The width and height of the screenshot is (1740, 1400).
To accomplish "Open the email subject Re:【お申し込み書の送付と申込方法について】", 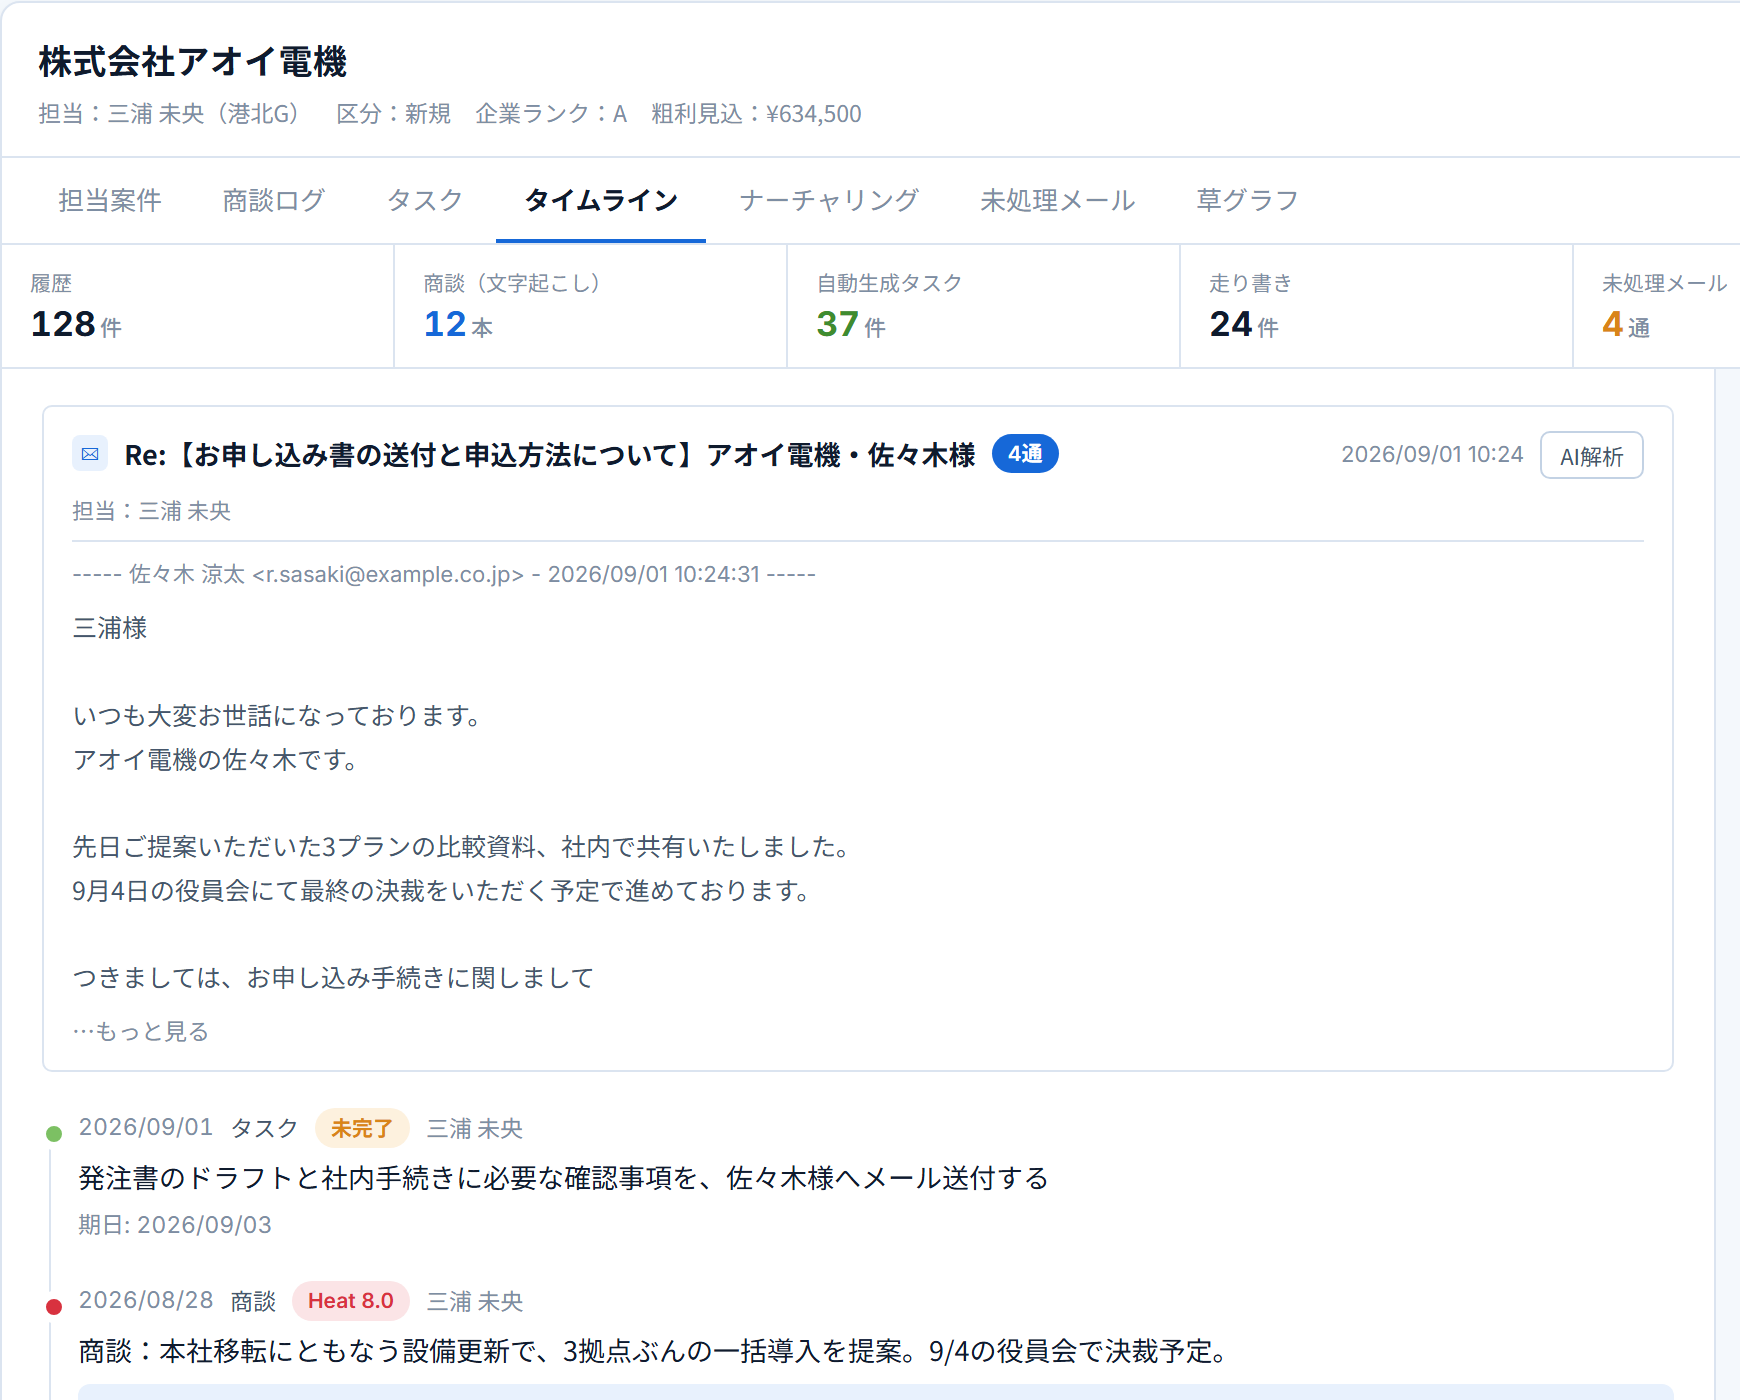I will click(x=550, y=455).
